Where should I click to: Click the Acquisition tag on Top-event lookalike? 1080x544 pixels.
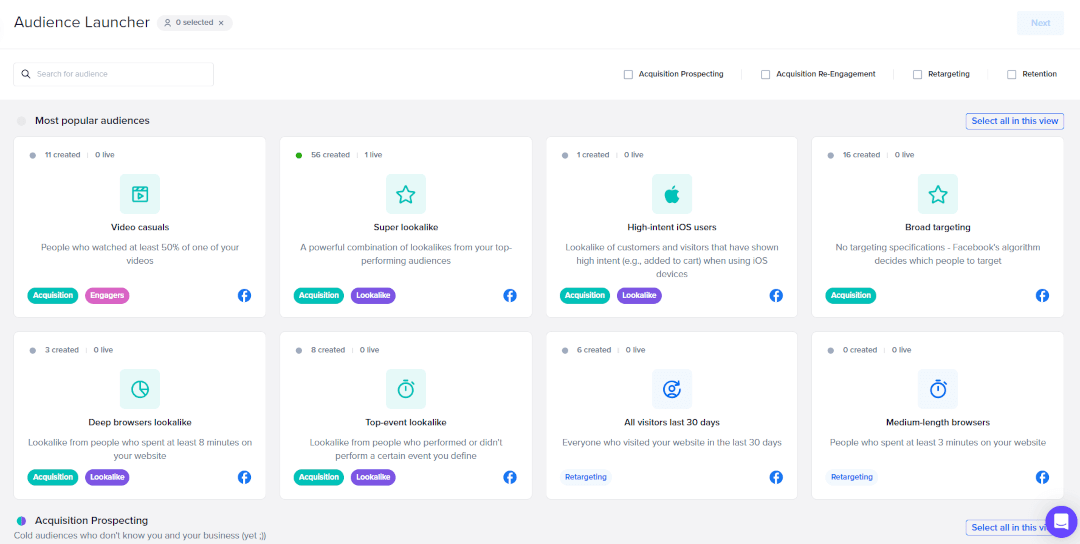[319, 477]
